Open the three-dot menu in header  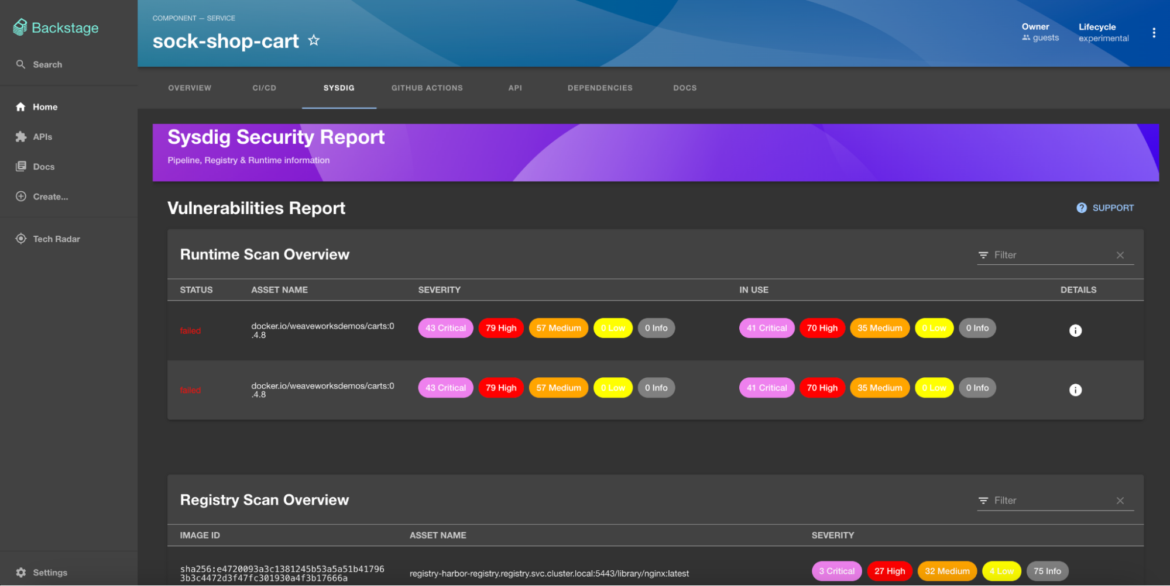1154,33
